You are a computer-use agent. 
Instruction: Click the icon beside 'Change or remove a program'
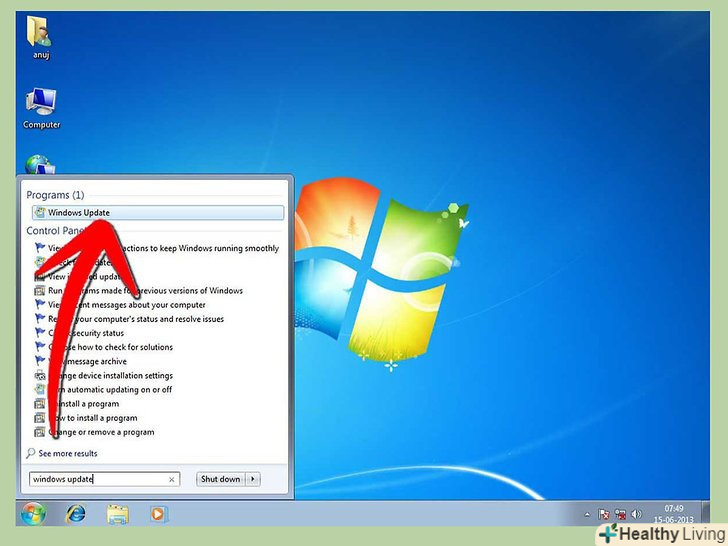pos(40,432)
